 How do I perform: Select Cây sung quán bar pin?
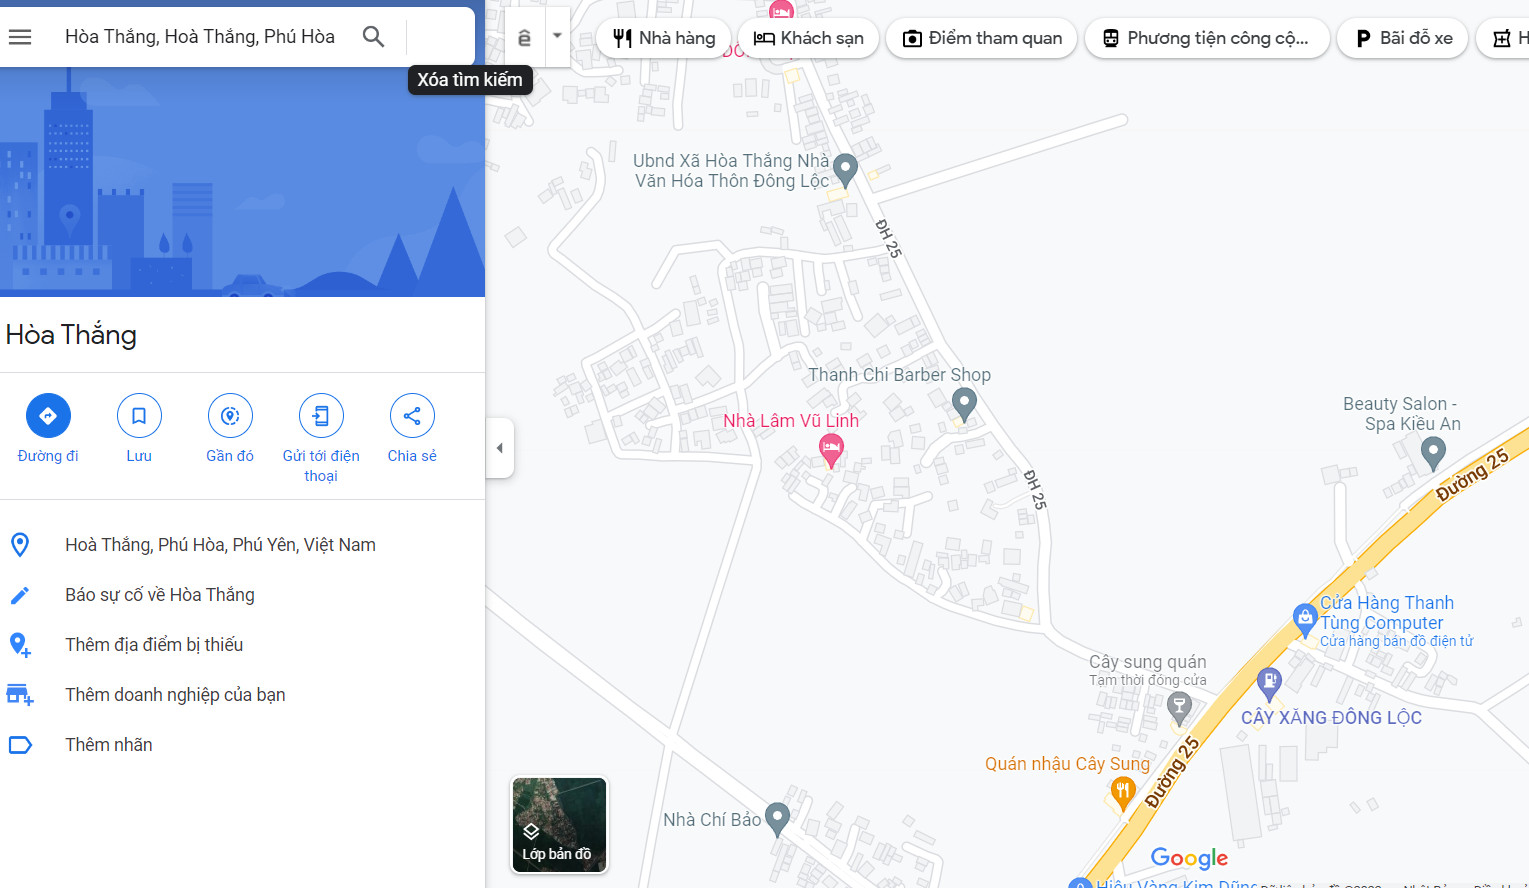pos(1180,708)
